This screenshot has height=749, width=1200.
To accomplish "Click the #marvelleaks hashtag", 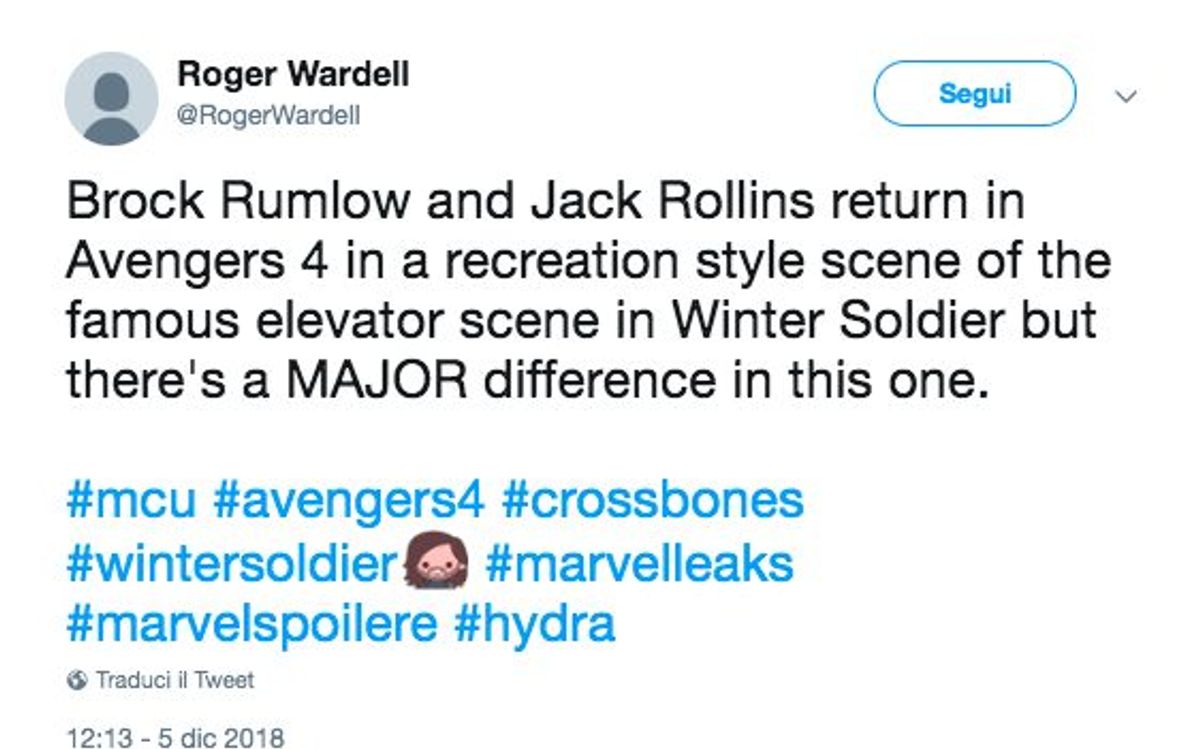I will tap(639, 564).
